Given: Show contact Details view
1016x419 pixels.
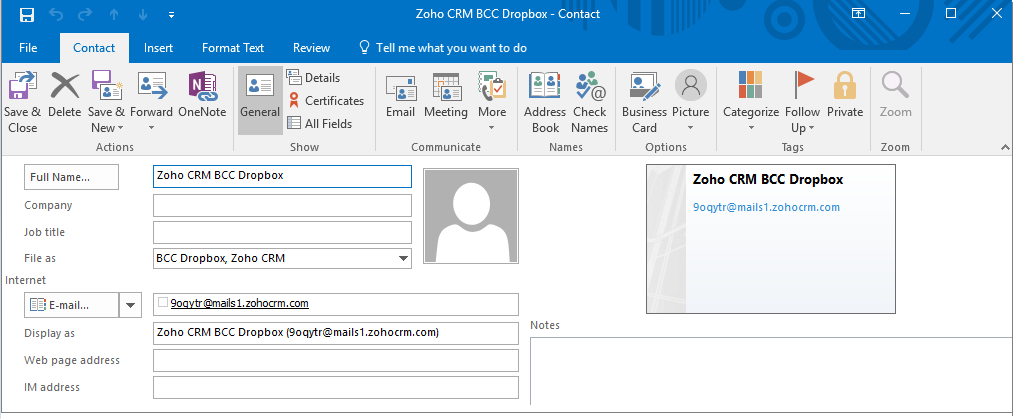Looking at the screenshot, I should pyautogui.click(x=314, y=77).
